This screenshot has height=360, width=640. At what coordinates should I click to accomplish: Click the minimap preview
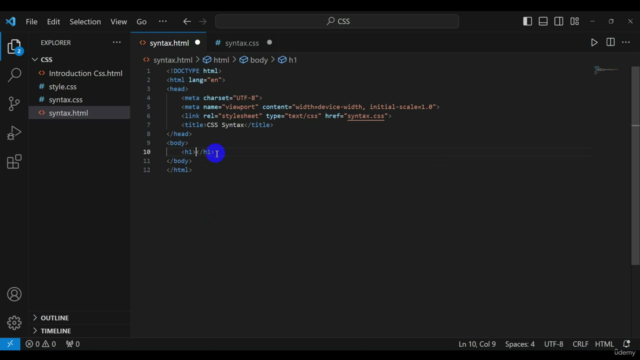point(606,70)
